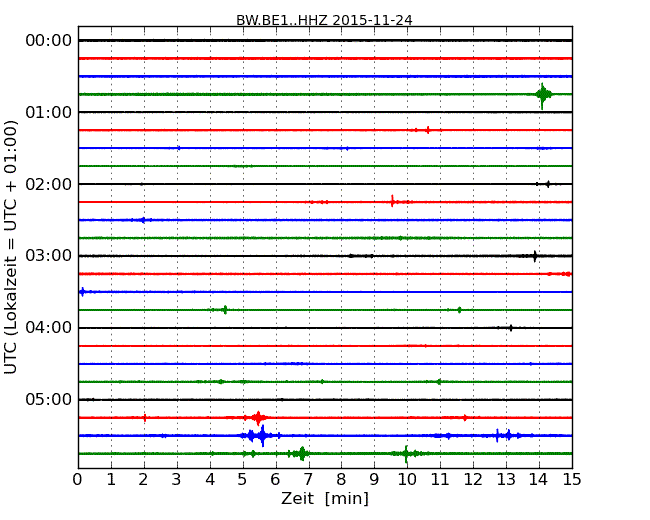Select the 04:00 time label
This screenshot has height=520, width=650.
pyautogui.click(x=49, y=328)
